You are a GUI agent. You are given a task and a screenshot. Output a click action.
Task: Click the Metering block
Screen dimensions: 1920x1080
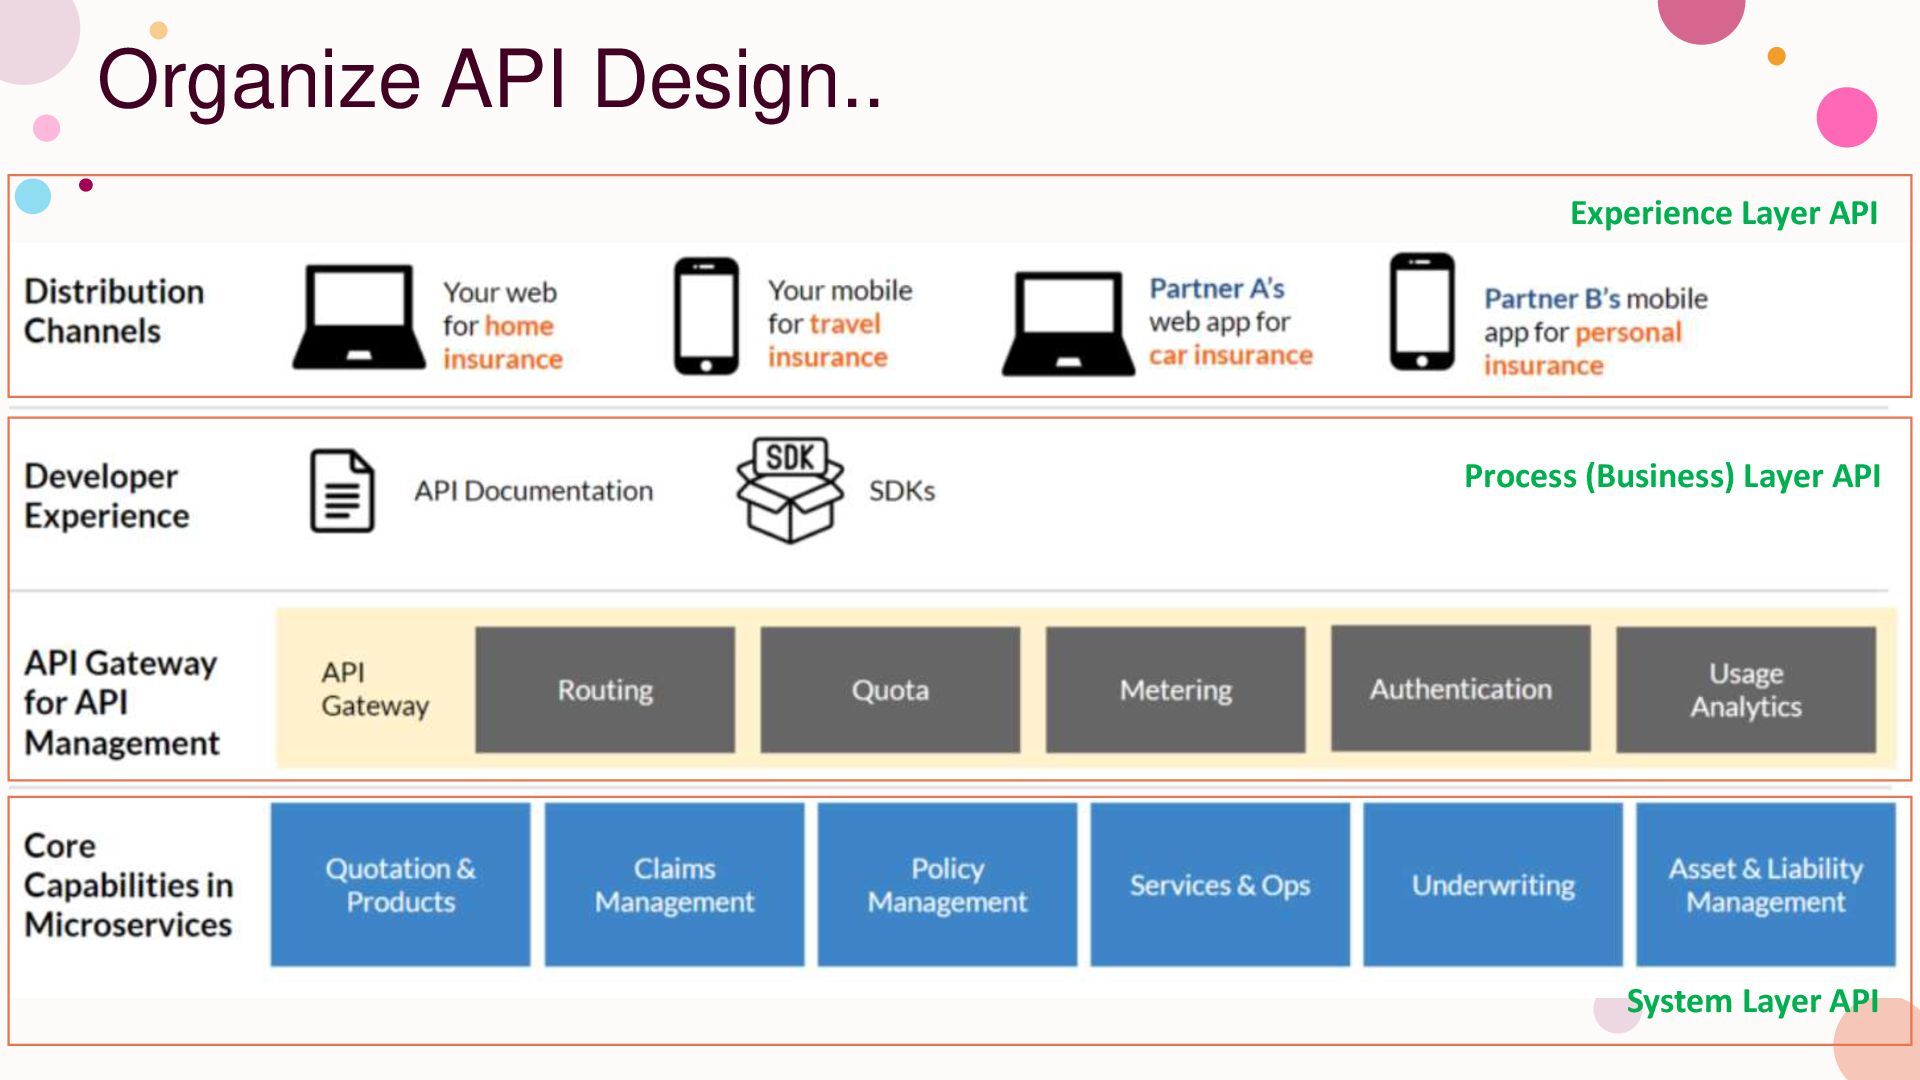1175,690
